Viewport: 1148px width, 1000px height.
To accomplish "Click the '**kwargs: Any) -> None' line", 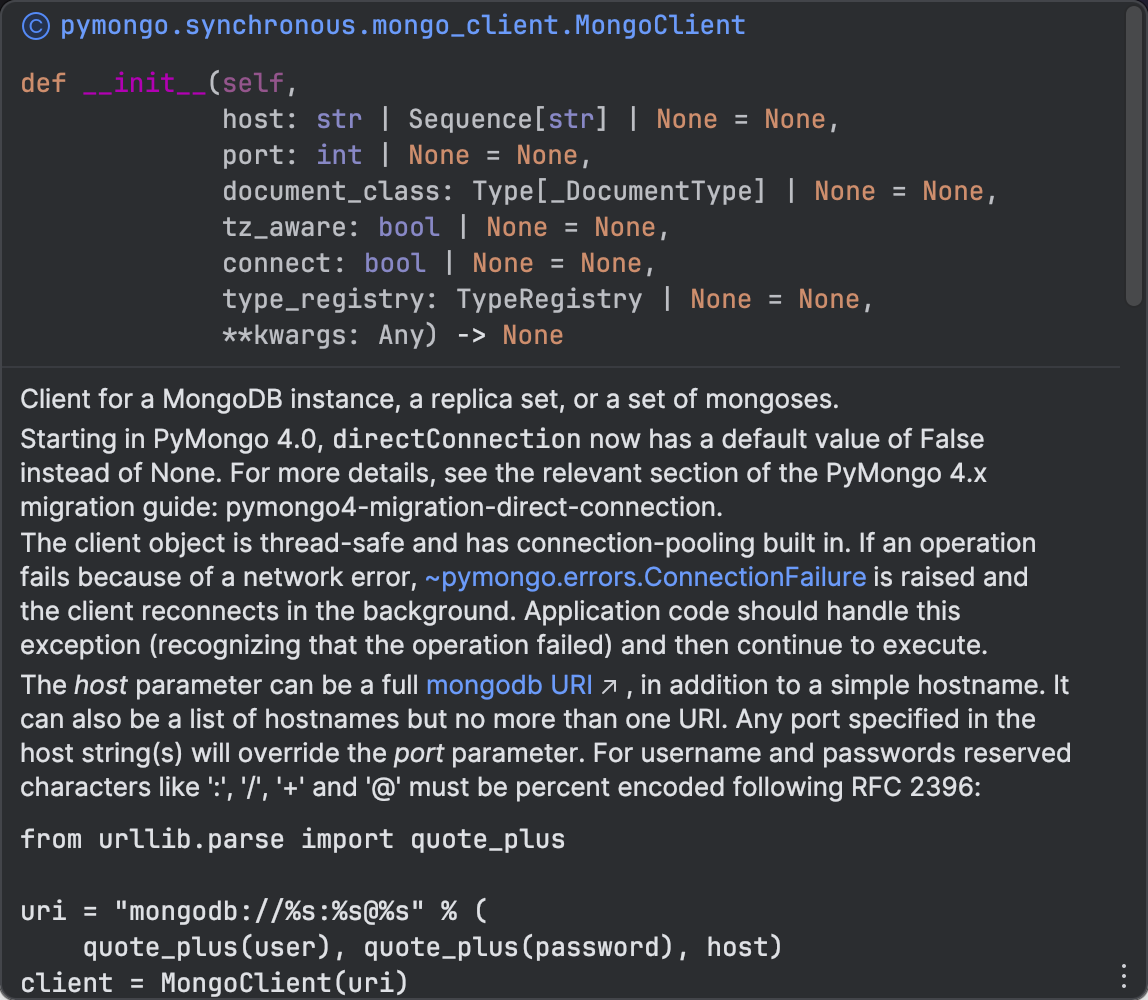I will pos(393,335).
